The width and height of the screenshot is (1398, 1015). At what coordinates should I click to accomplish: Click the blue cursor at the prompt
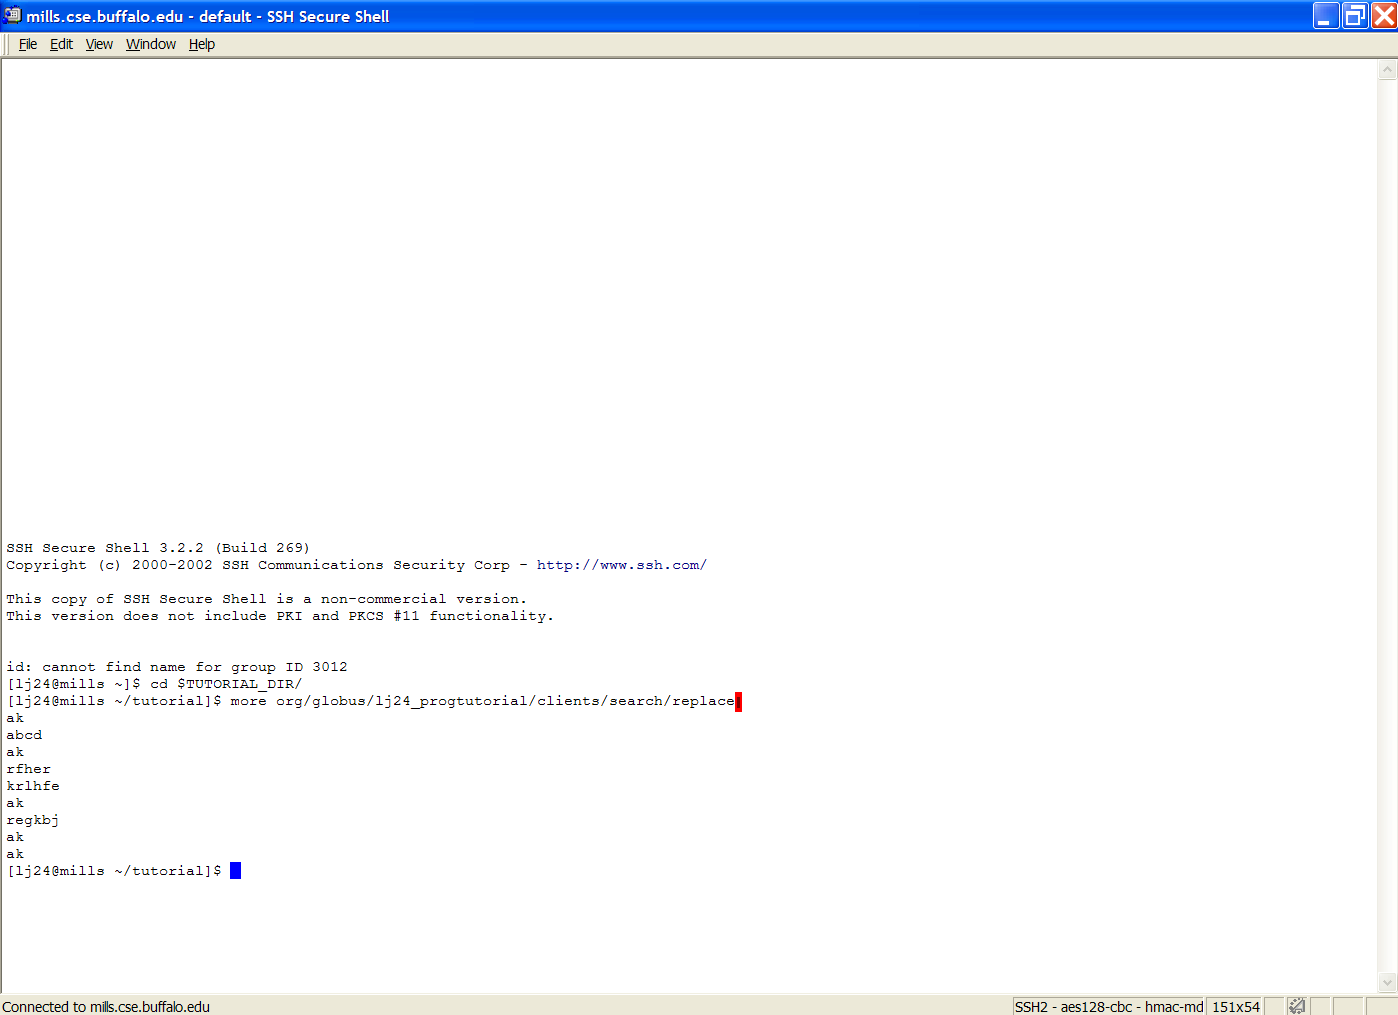coord(236,871)
